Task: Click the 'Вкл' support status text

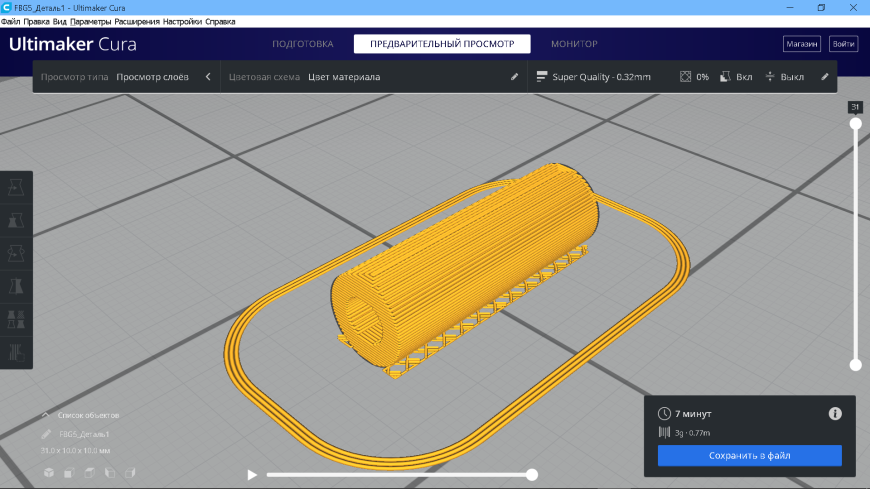Action: (x=744, y=77)
